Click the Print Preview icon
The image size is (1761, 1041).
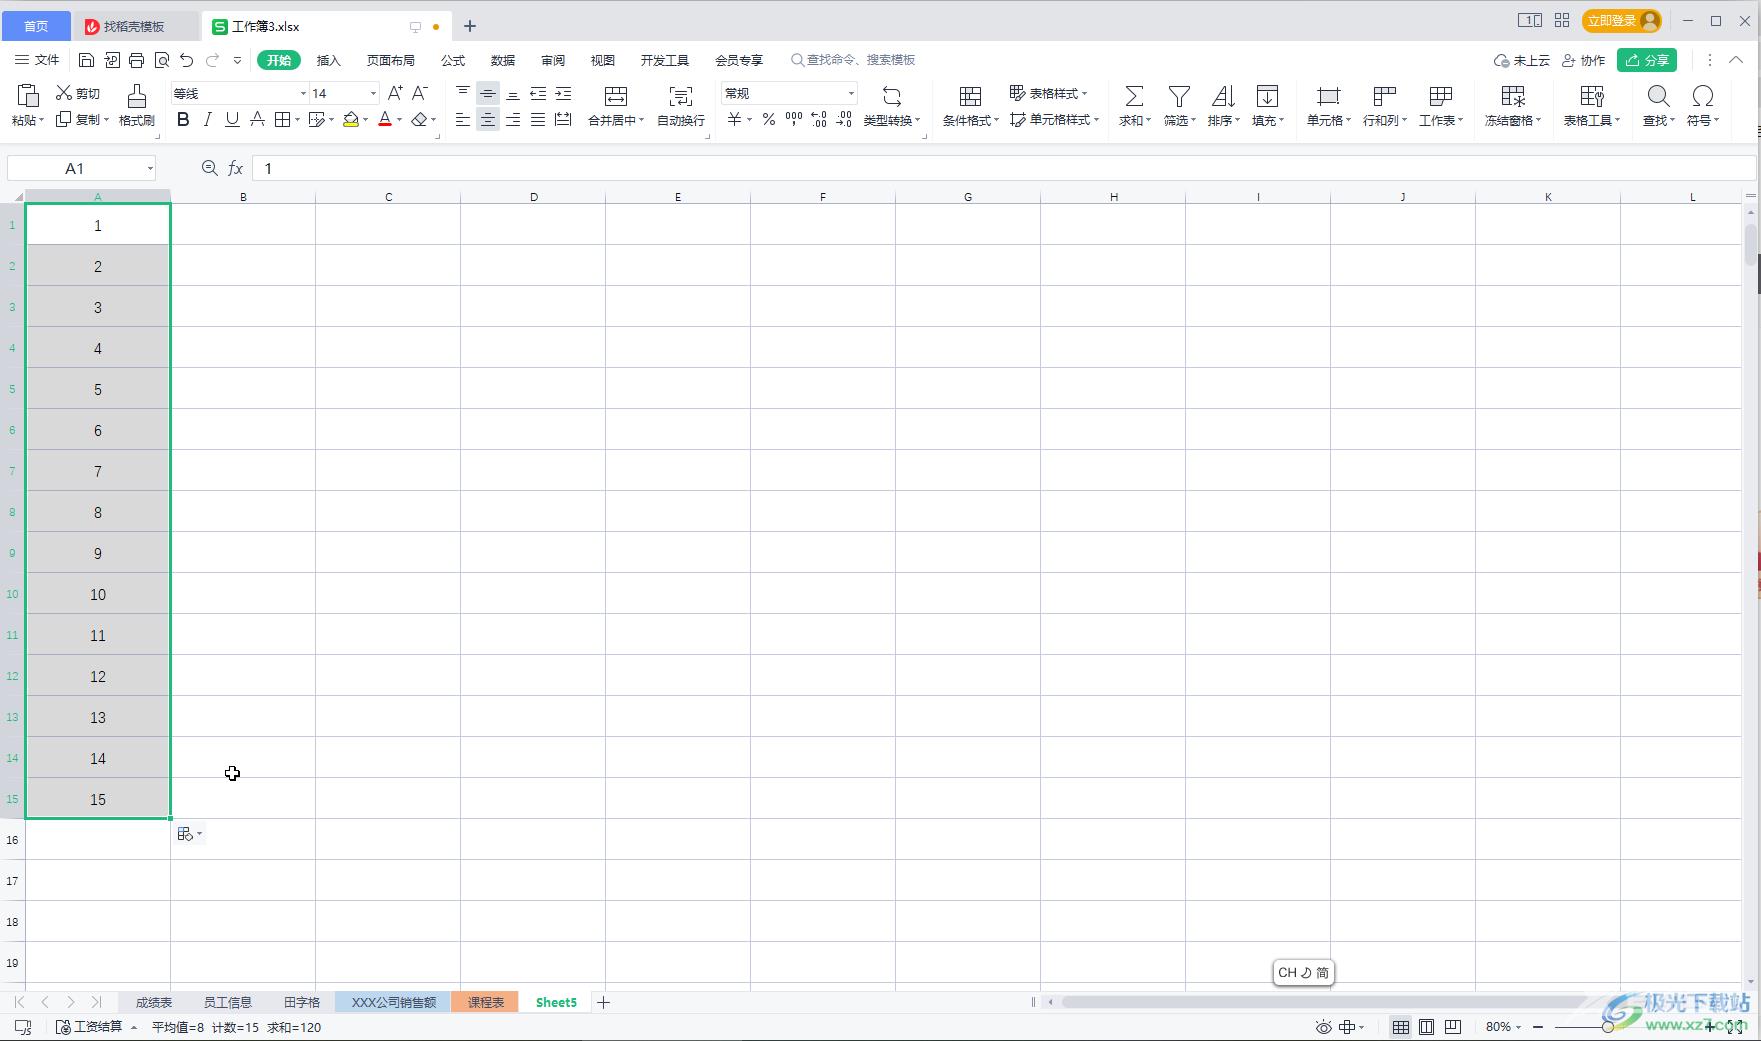click(x=162, y=60)
